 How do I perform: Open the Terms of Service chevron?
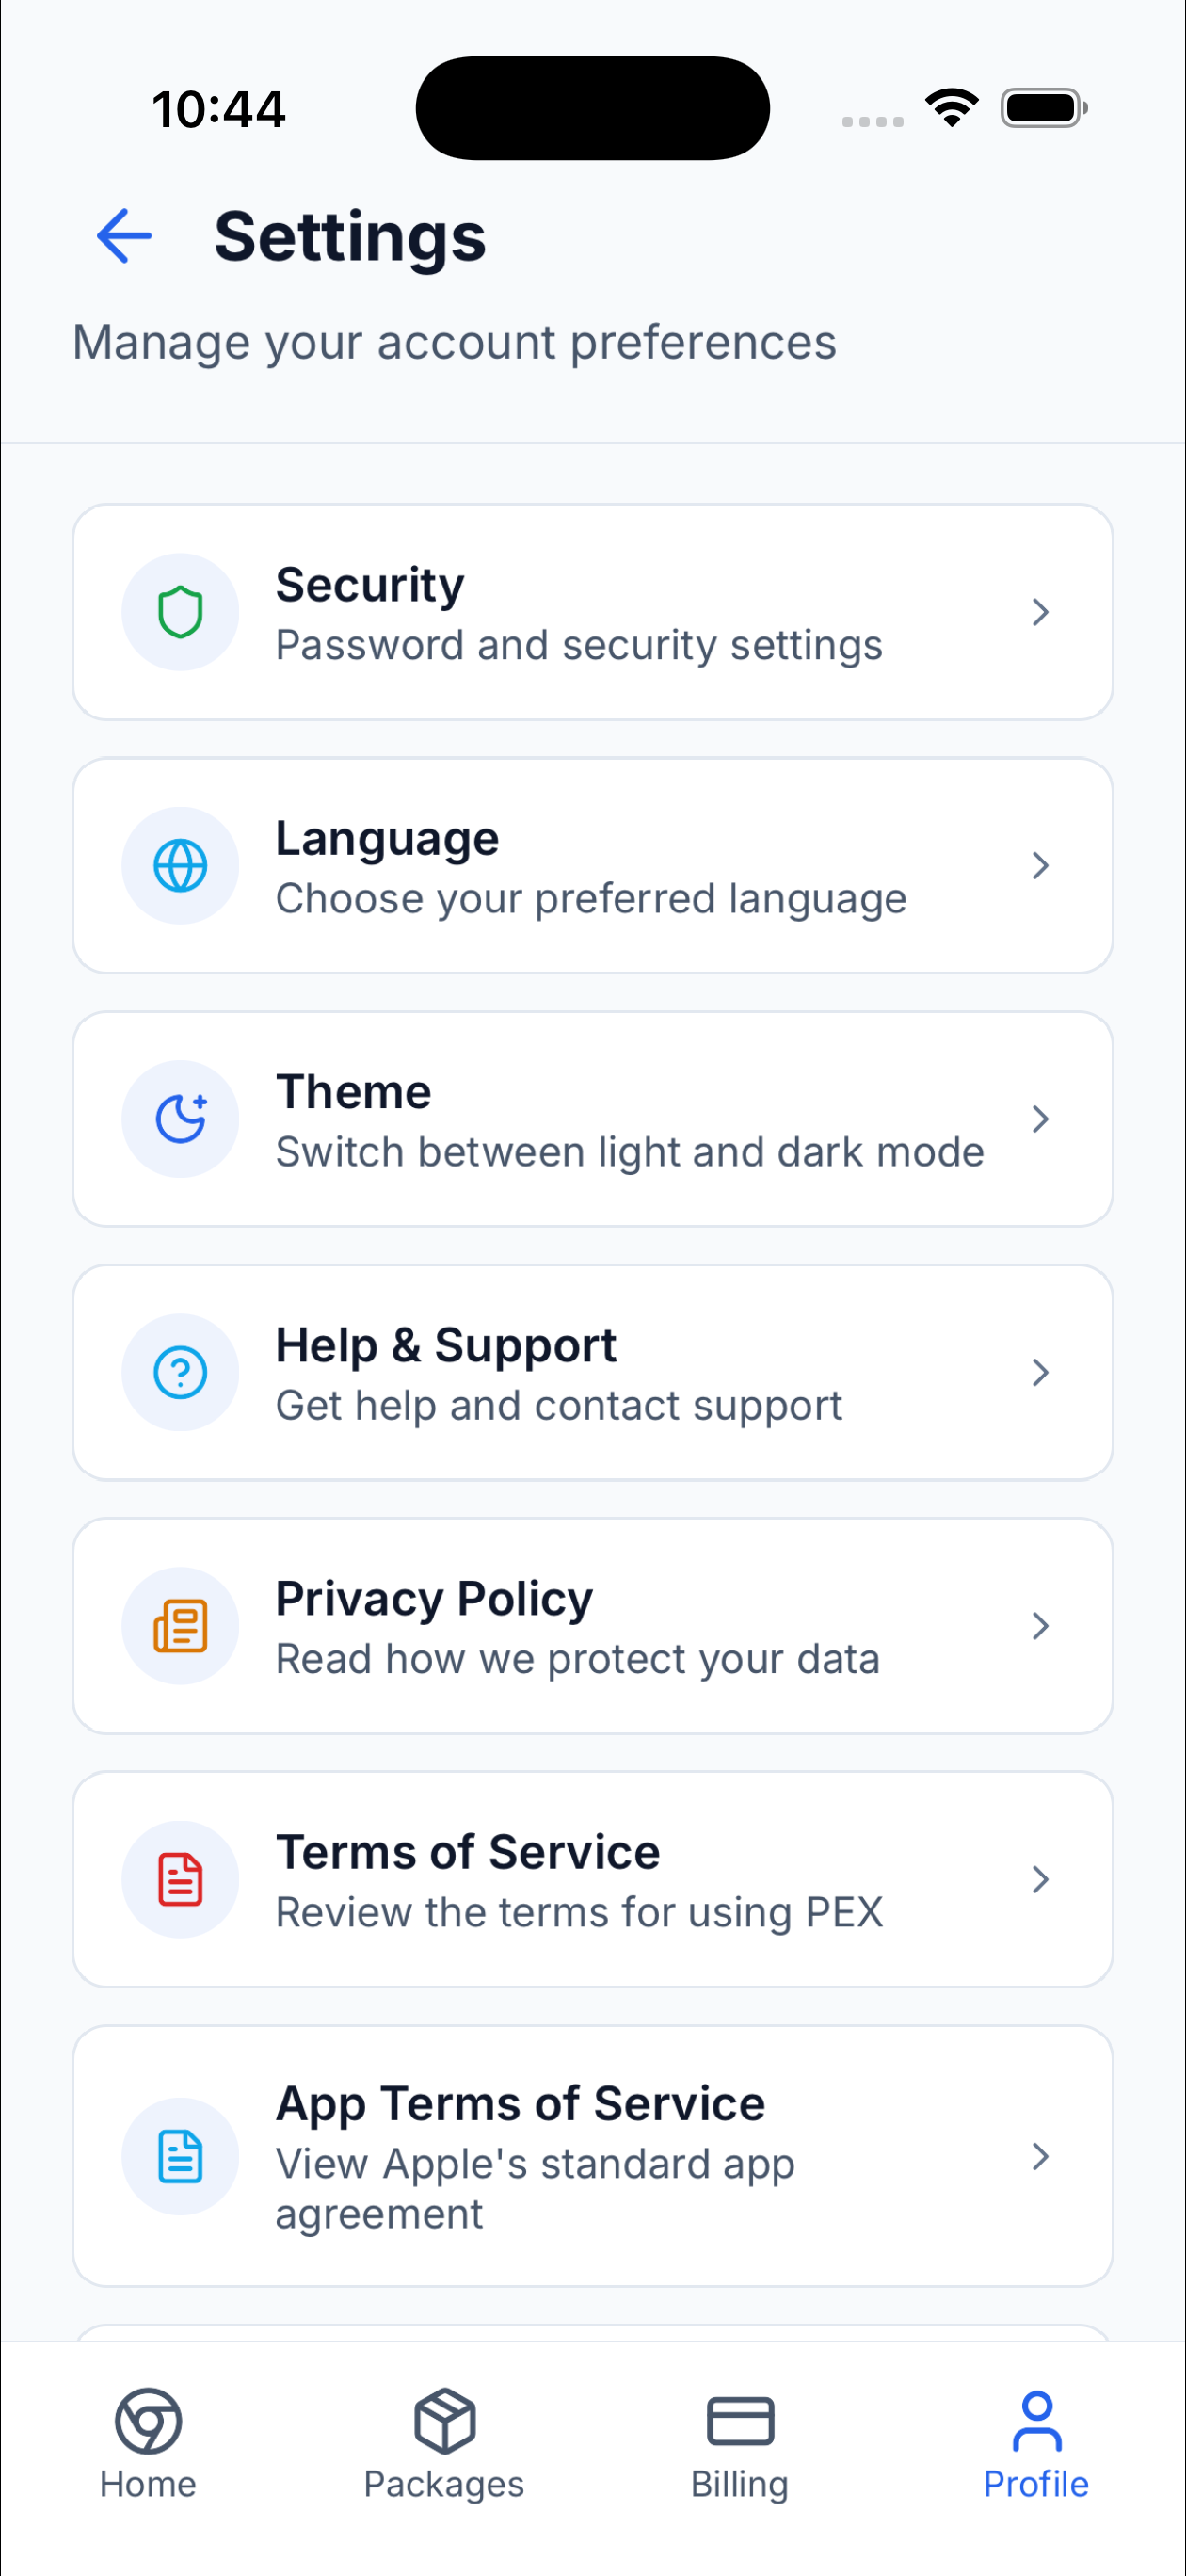coord(1040,1879)
